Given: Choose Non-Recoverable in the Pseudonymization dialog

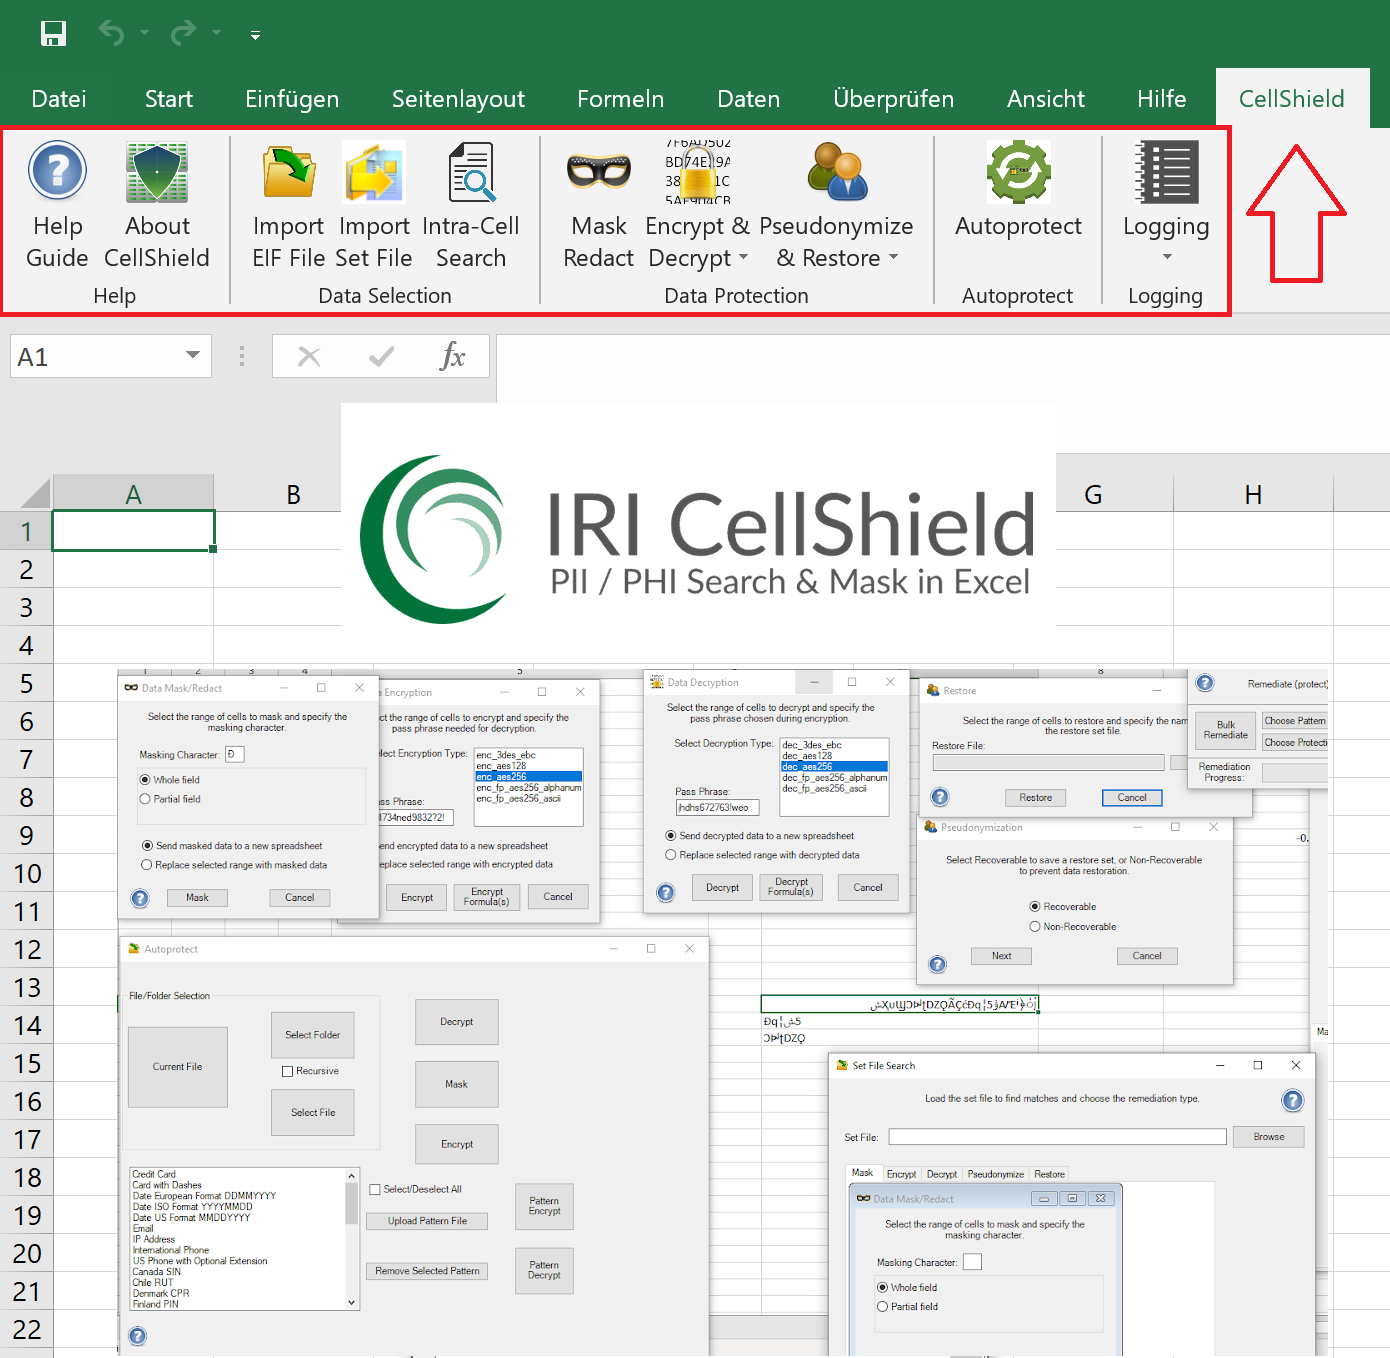Looking at the screenshot, I should pos(1035,926).
